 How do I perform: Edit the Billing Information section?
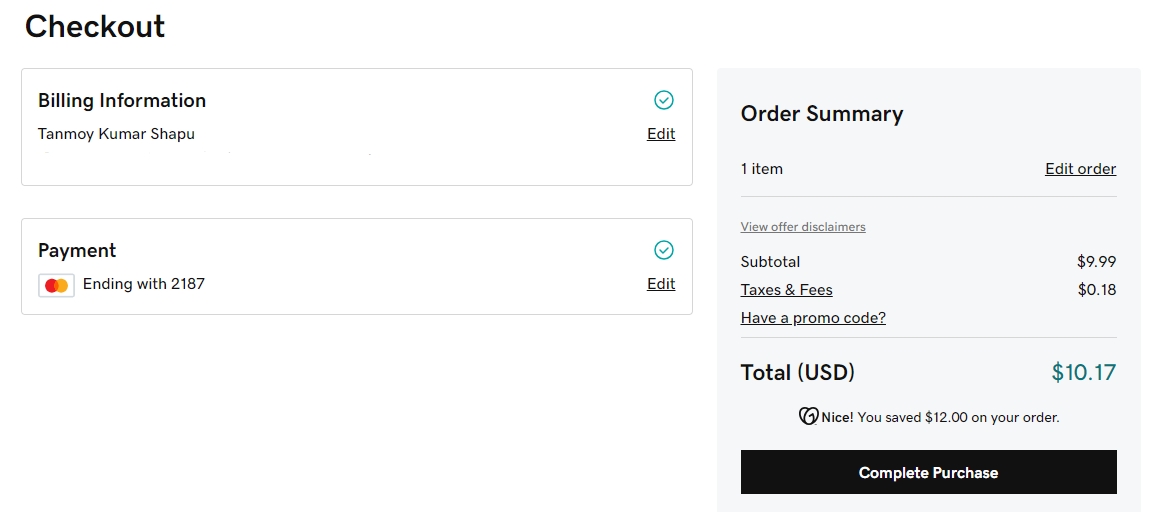[661, 134]
